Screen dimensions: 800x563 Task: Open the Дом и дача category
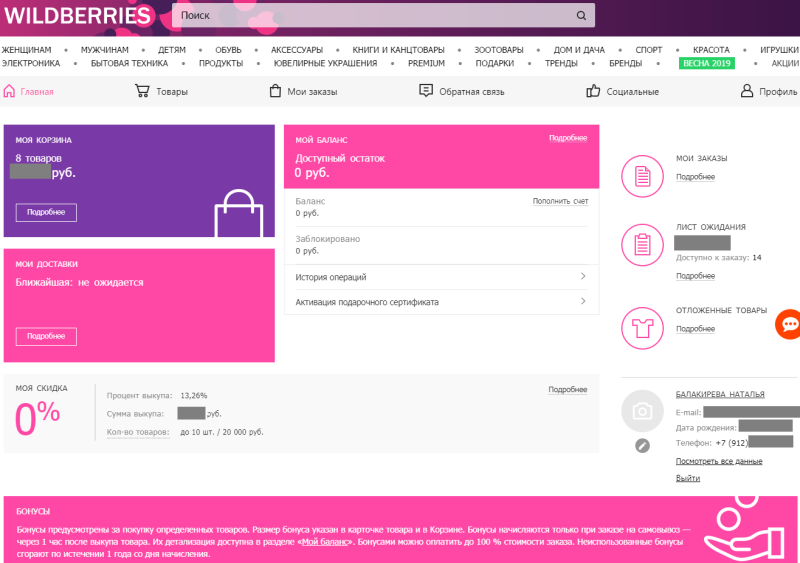pyautogui.click(x=579, y=50)
